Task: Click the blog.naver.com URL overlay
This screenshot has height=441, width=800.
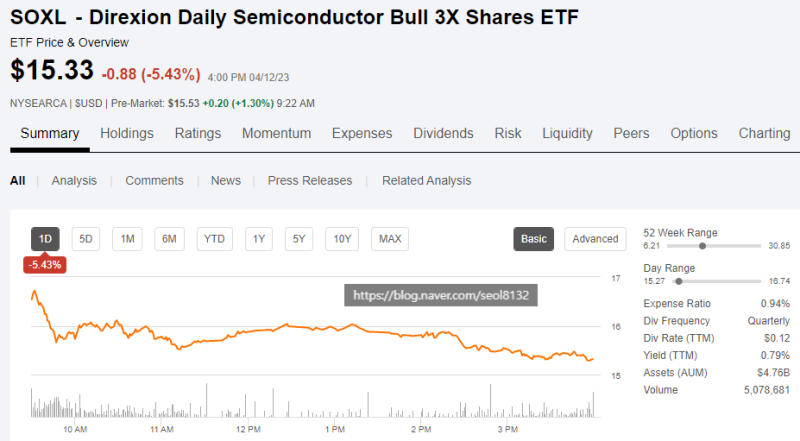Action: [440, 296]
